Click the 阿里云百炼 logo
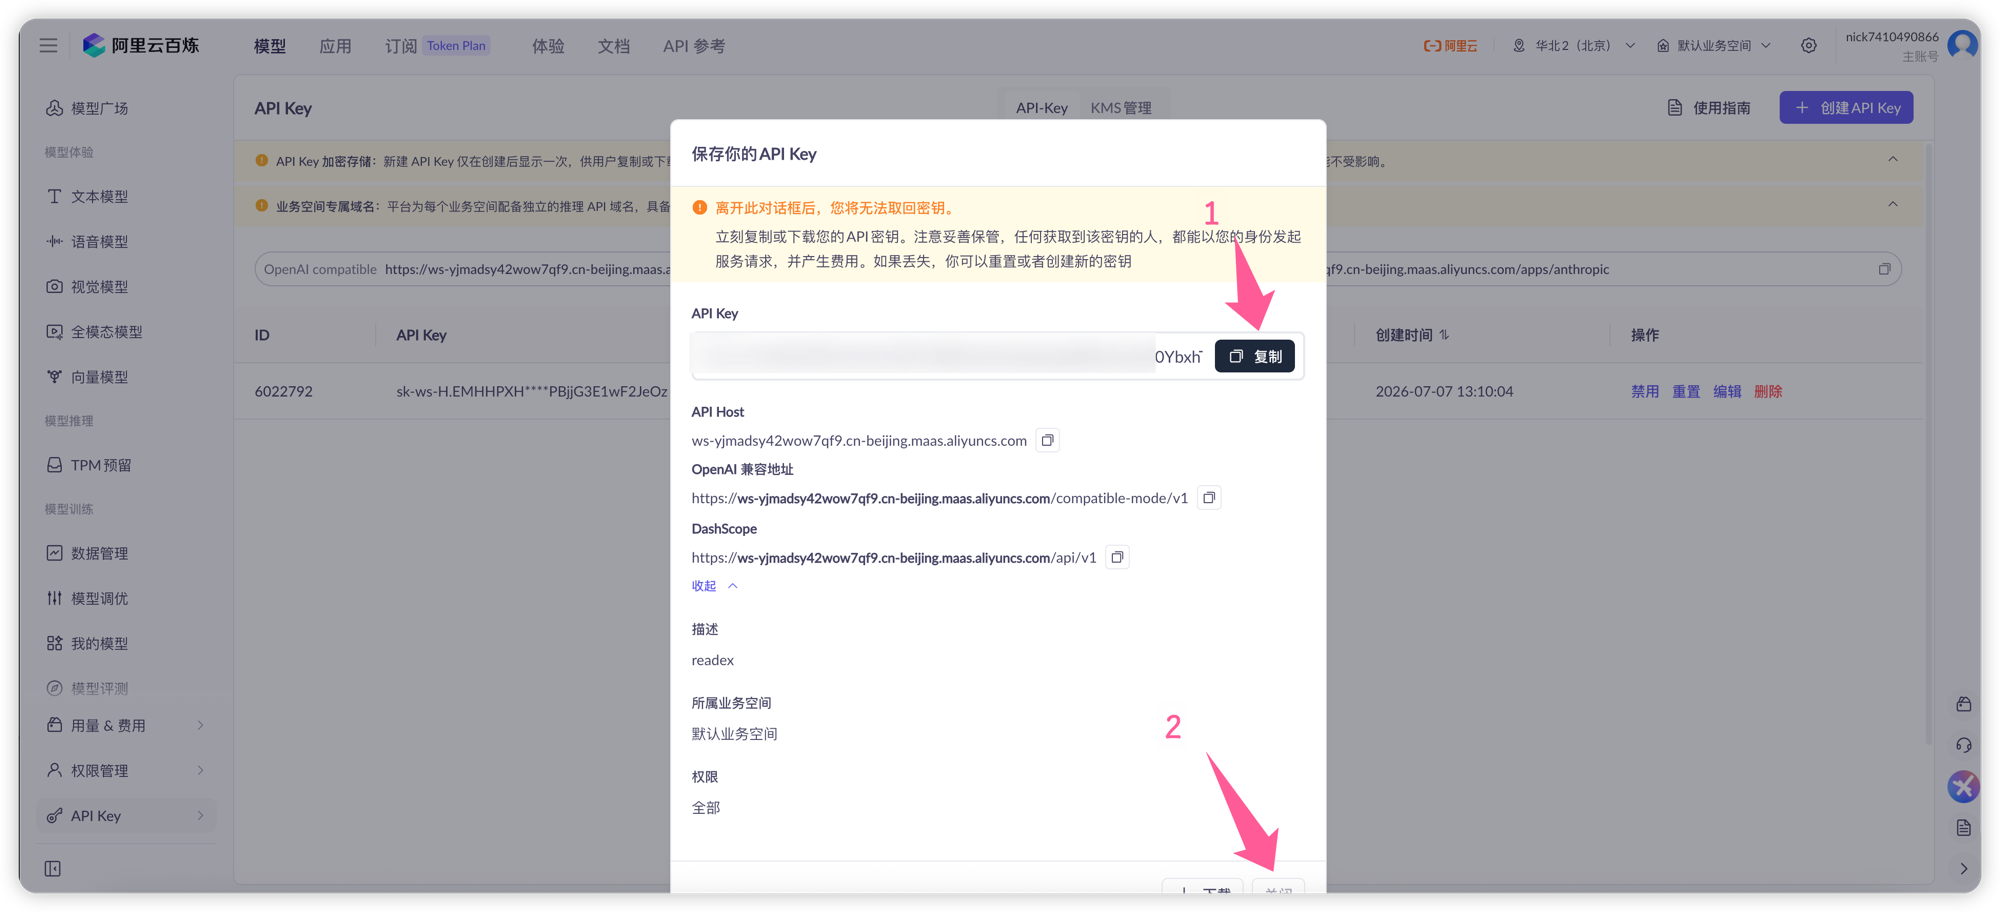 pos(141,45)
